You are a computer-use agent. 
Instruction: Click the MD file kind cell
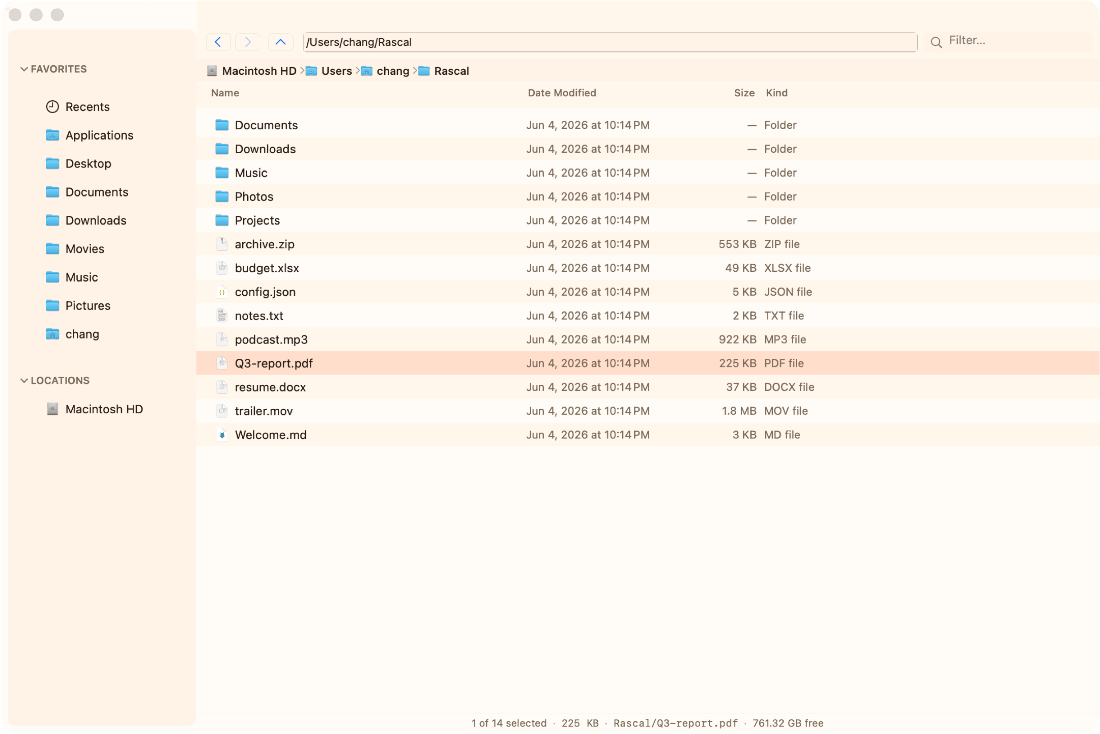point(782,435)
